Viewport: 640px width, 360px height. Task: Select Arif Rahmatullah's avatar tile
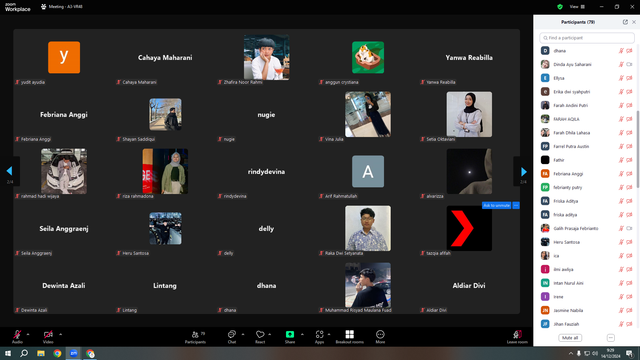[368, 171]
